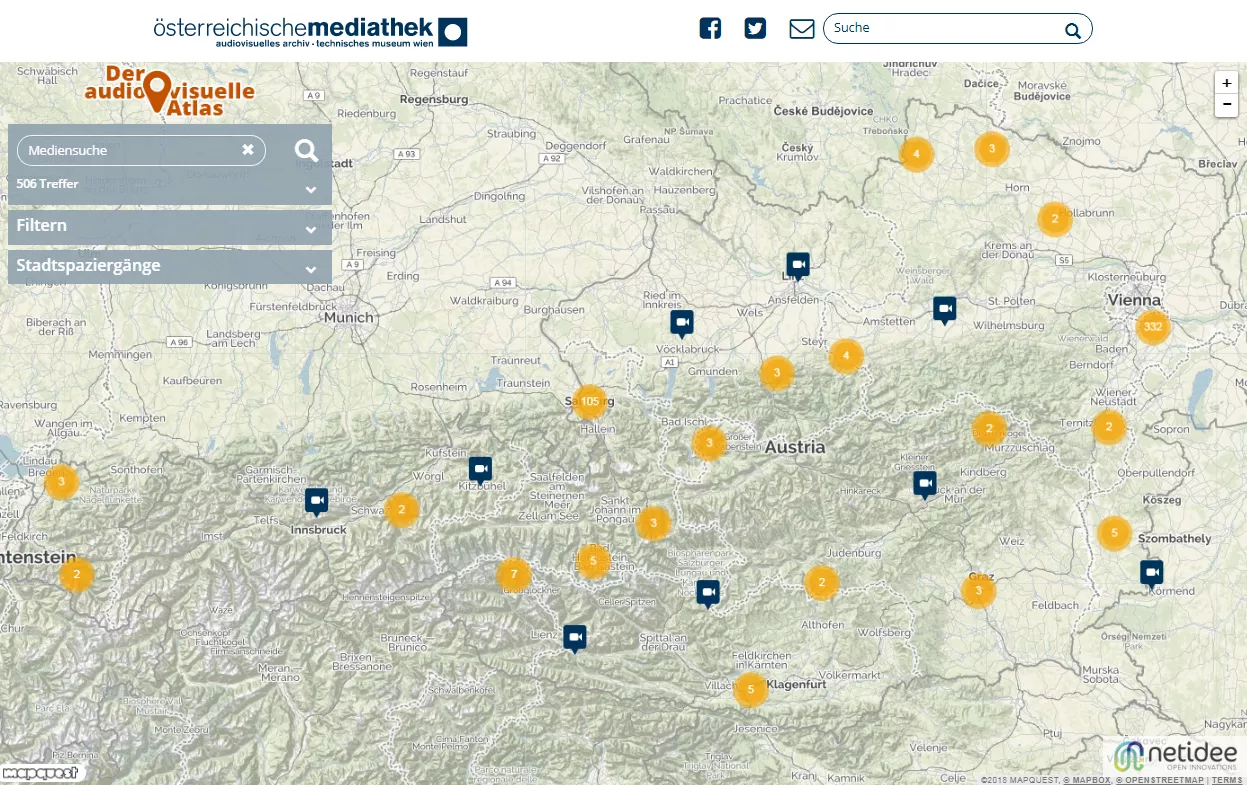Viewport: 1247px width, 785px height.
Task: Click the 332 cluster marker near Vienna
Action: click(1152, 327)
